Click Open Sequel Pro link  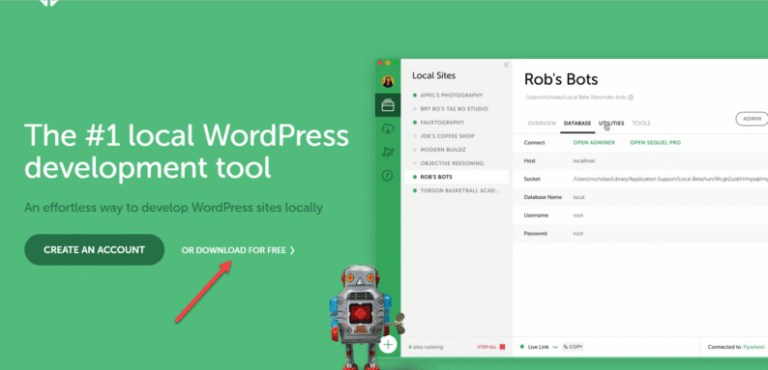[x=655, y=143]
